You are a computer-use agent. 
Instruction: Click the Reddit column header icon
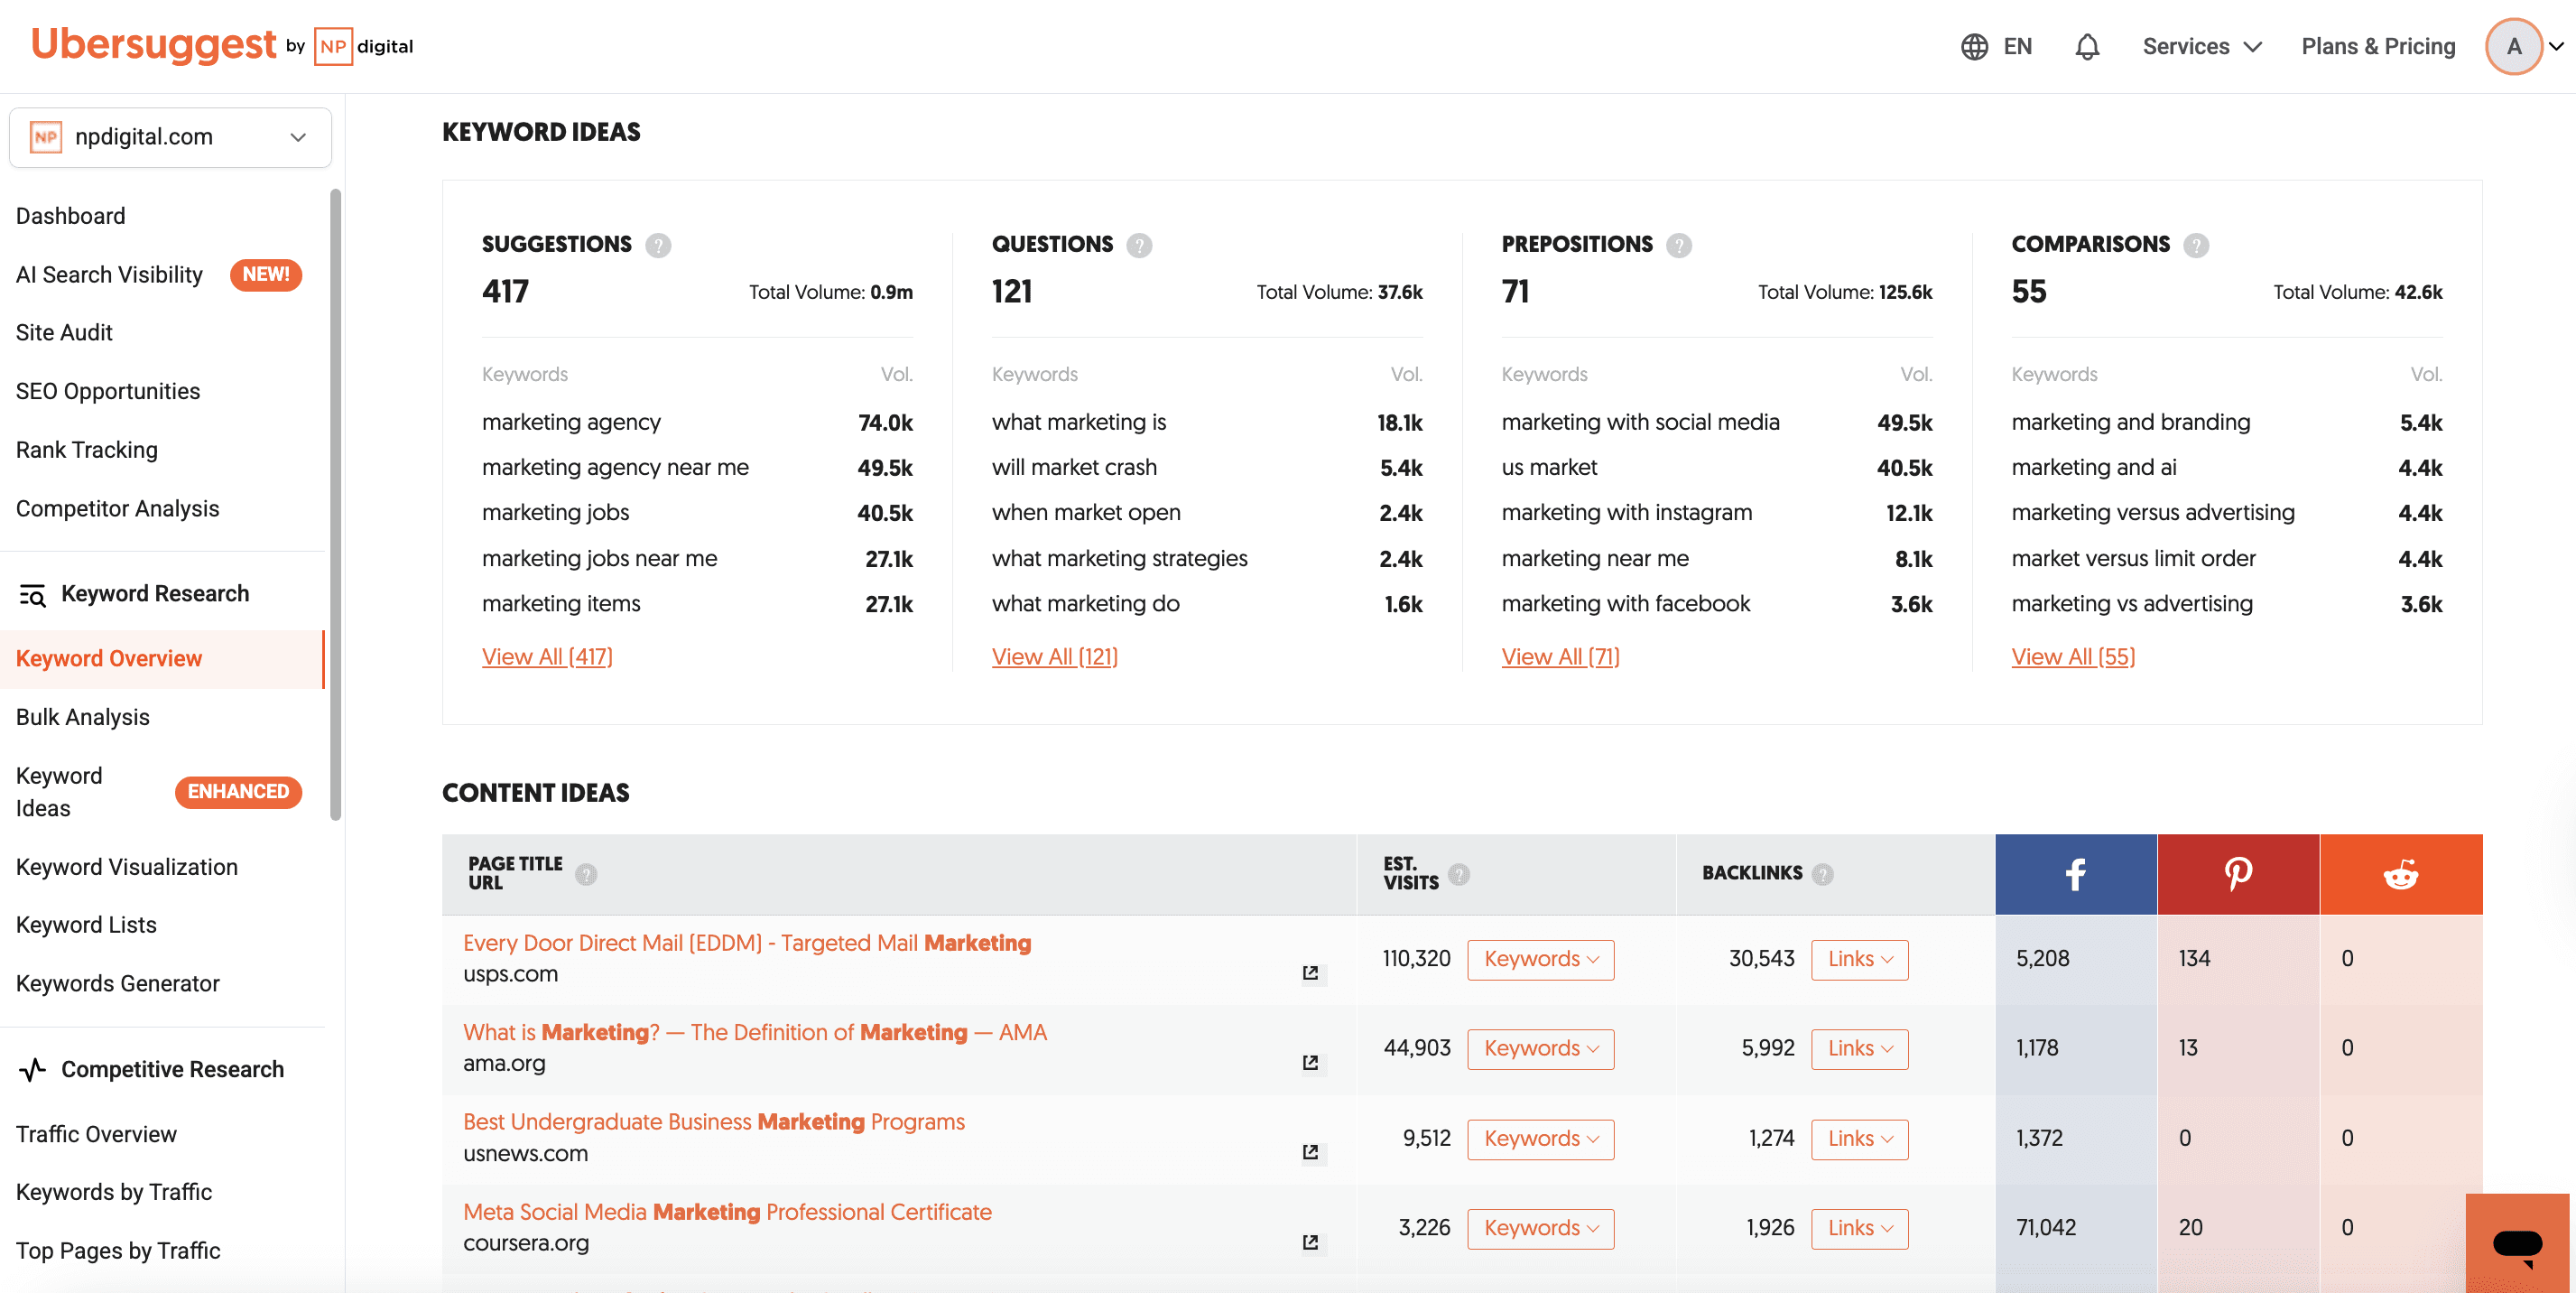tap(2400, 874)
